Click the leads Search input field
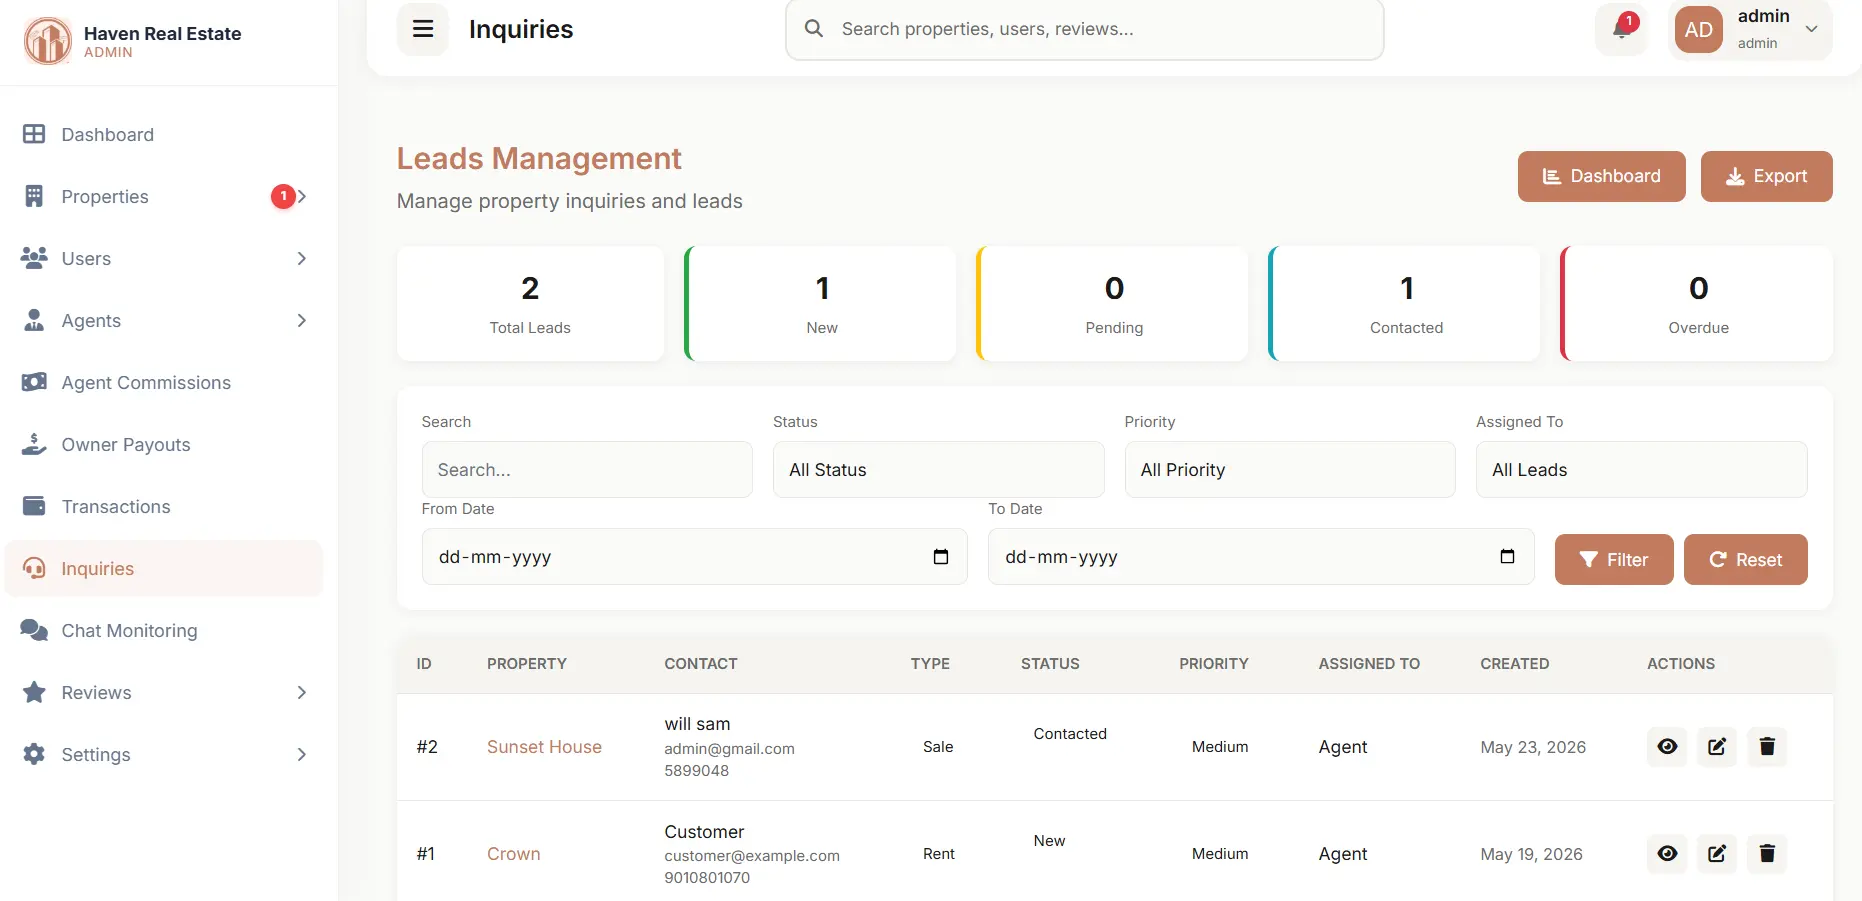The height and width of the screenshot is (901, 1862). coord(587,470)
